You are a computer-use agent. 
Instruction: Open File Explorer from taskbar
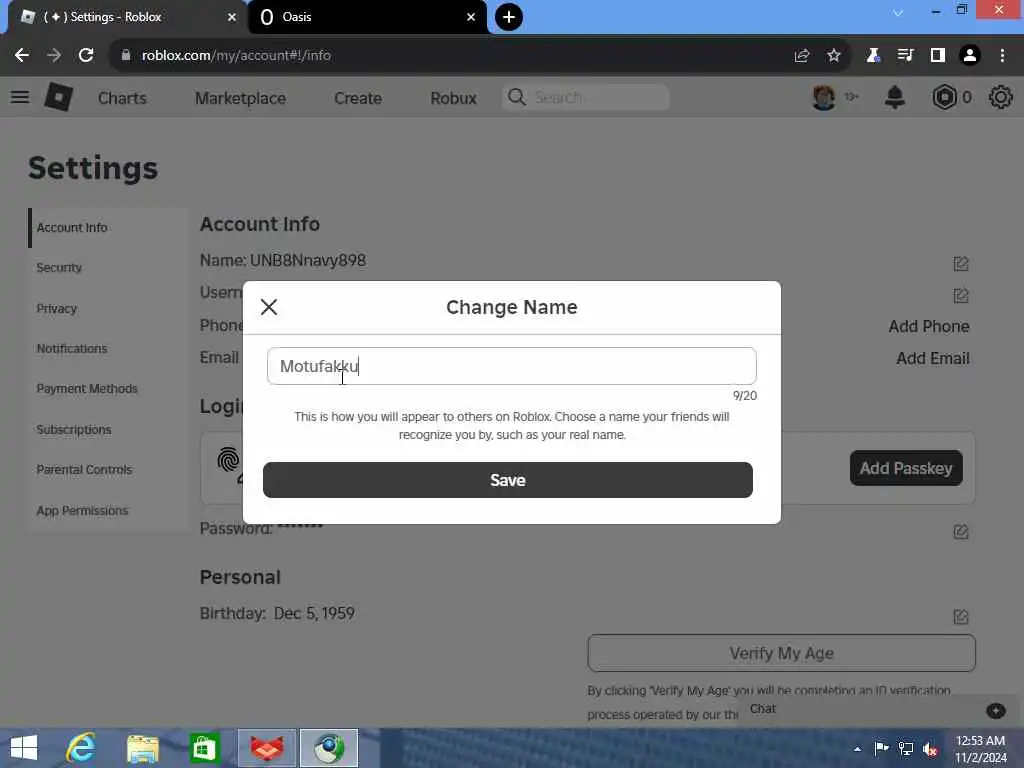(x=143, y=748)
